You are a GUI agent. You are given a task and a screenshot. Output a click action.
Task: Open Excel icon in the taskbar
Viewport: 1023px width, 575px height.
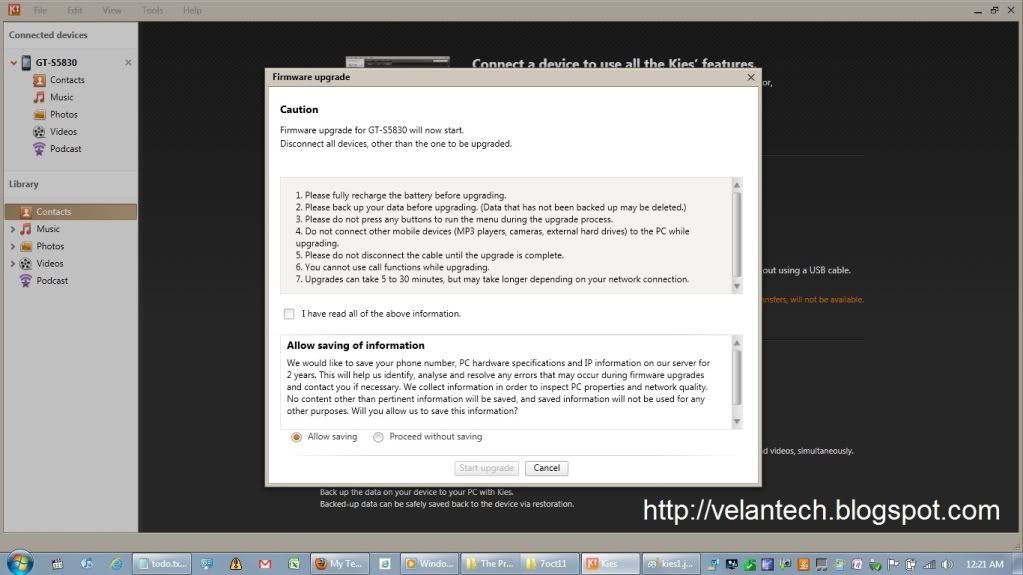click(294, 564)
